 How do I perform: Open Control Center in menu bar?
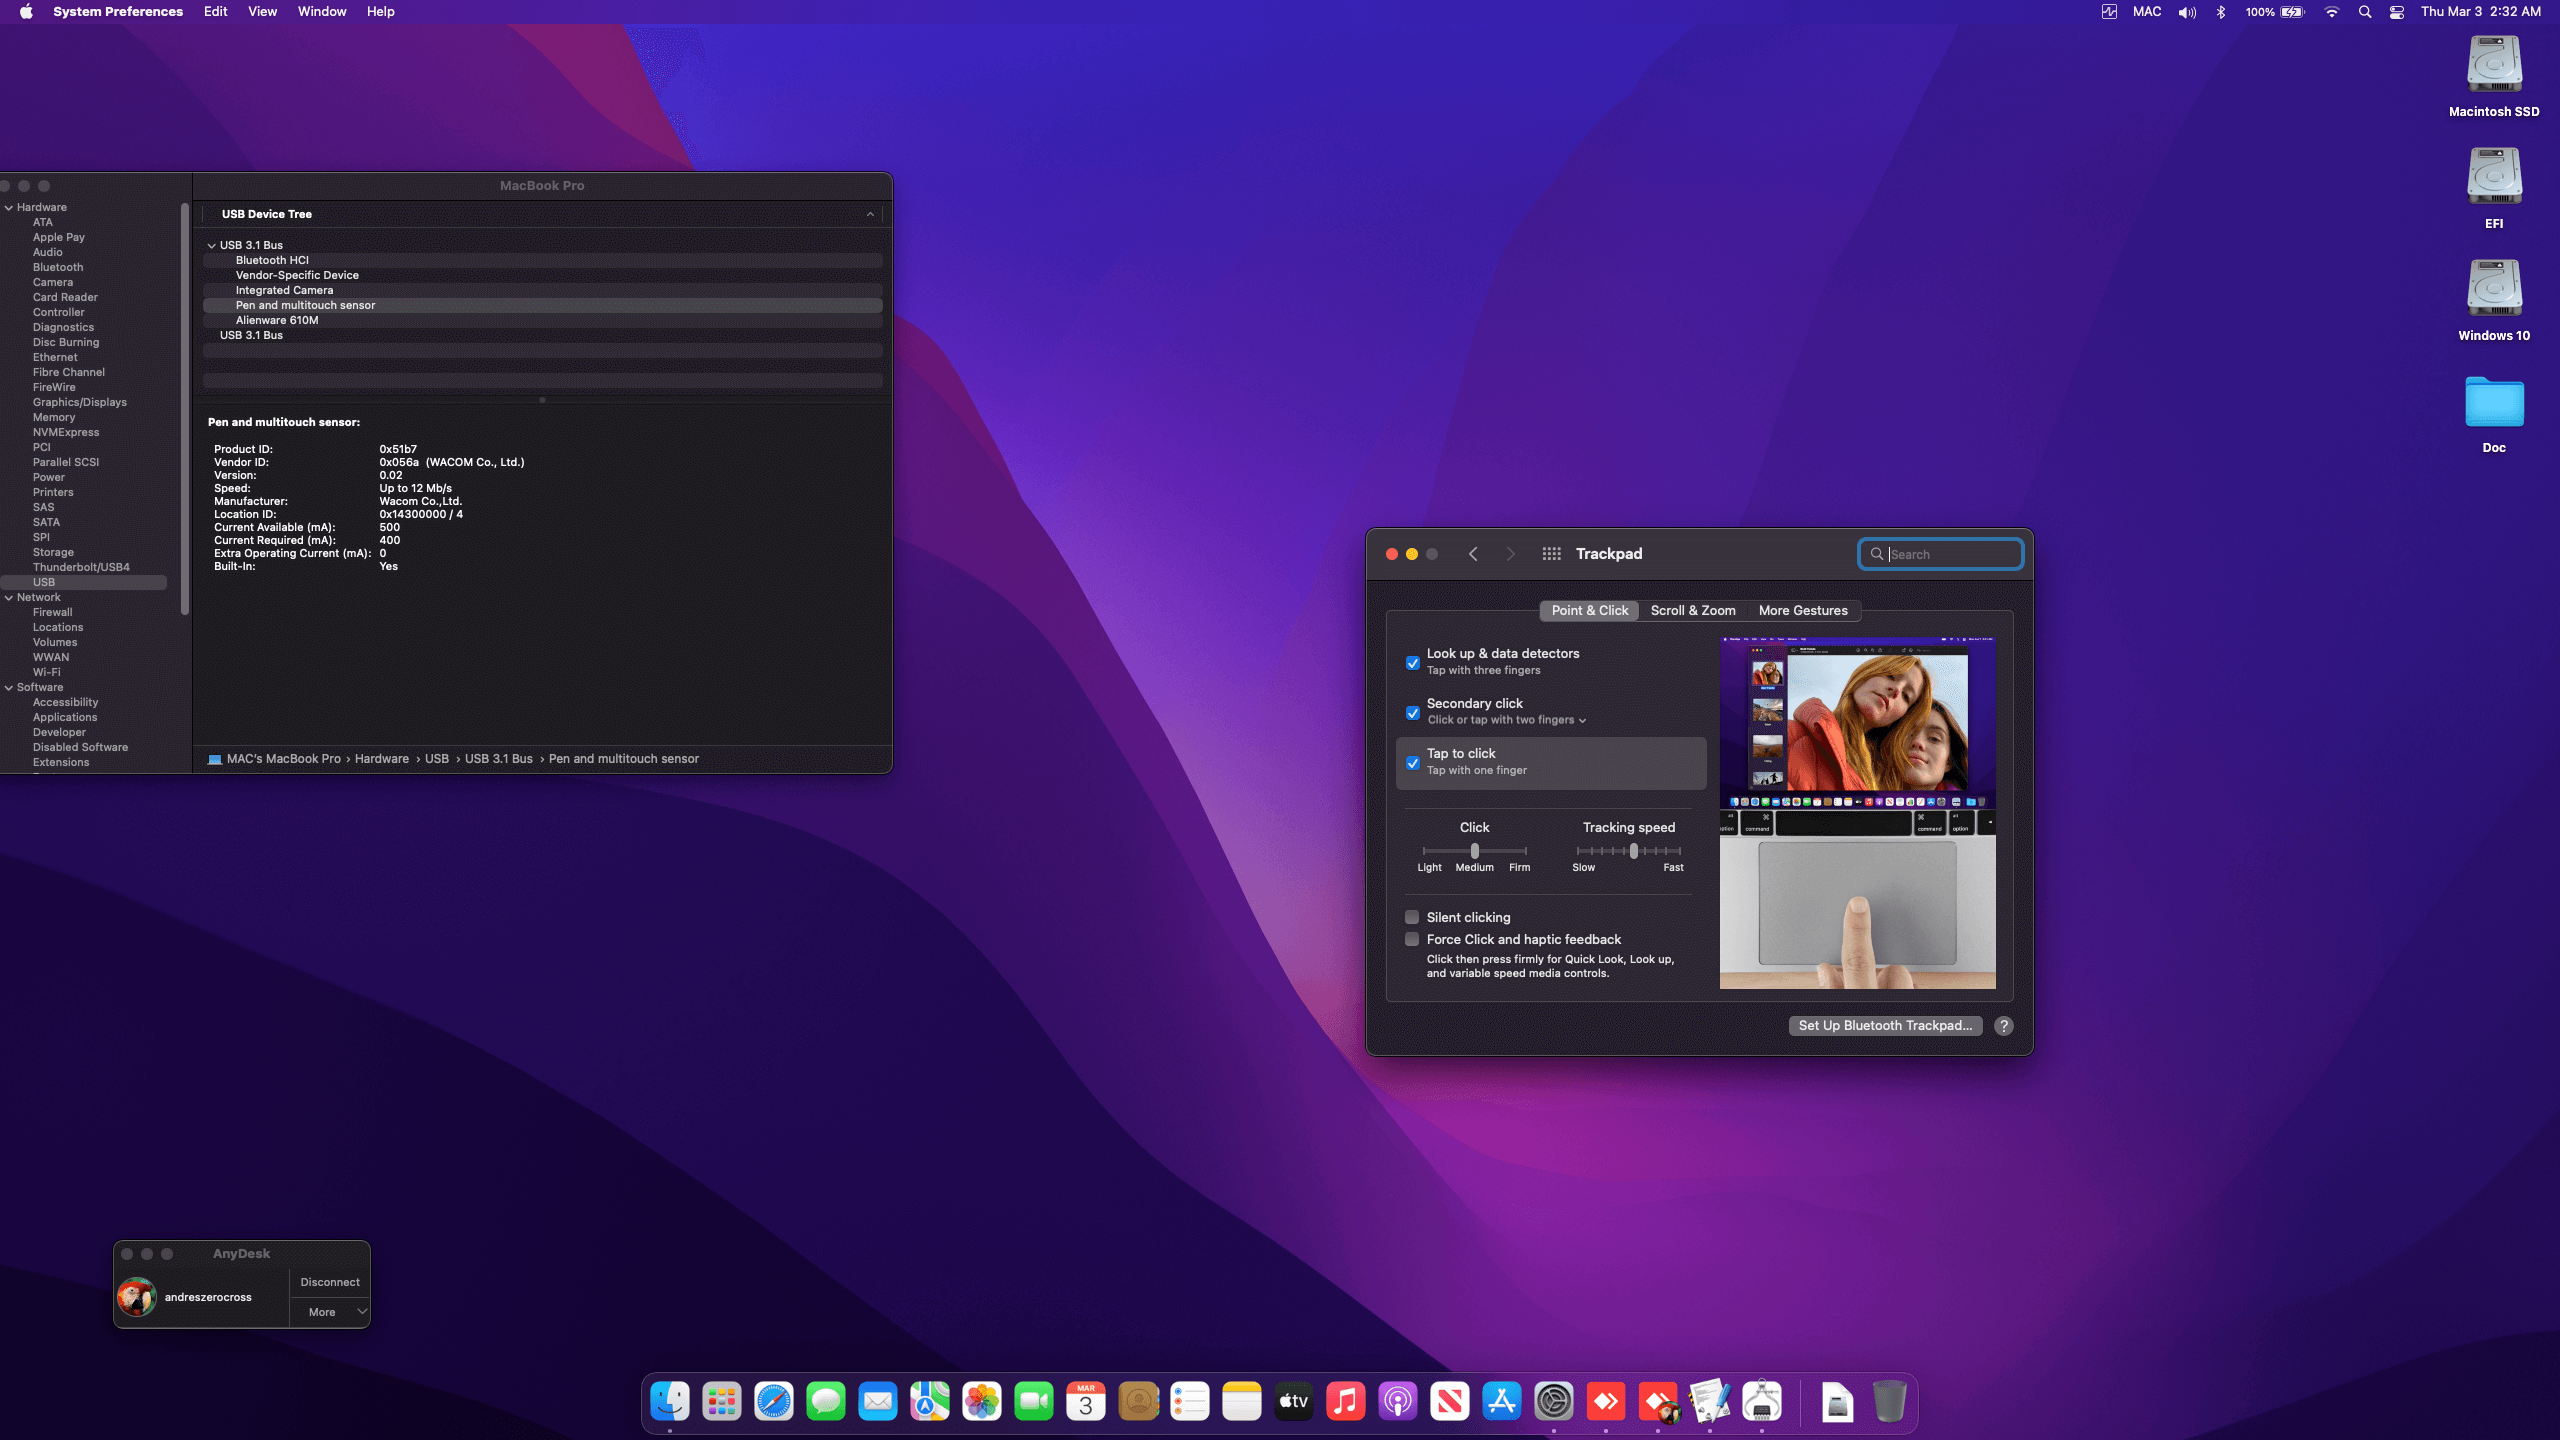[2397, 12]
